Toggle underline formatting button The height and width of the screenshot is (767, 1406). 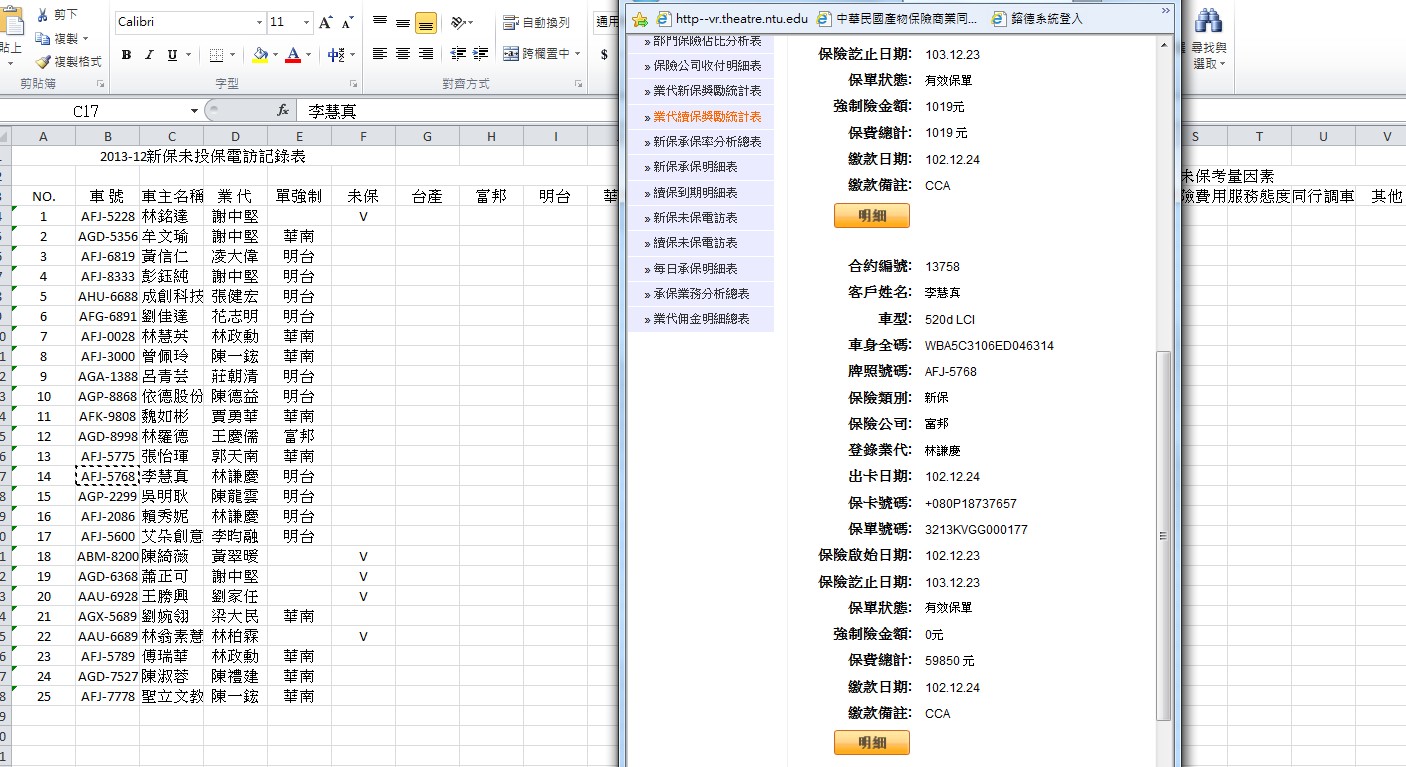(173, 55)
